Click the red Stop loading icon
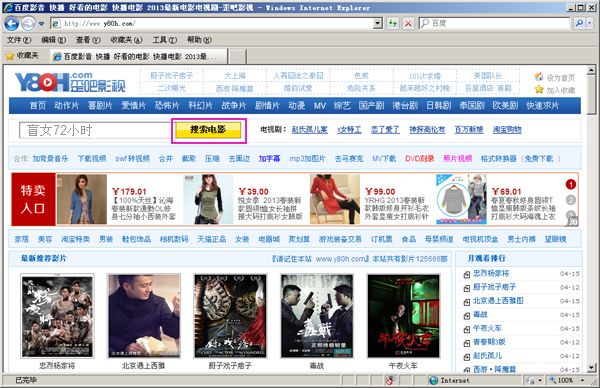 tap(408, 23)
